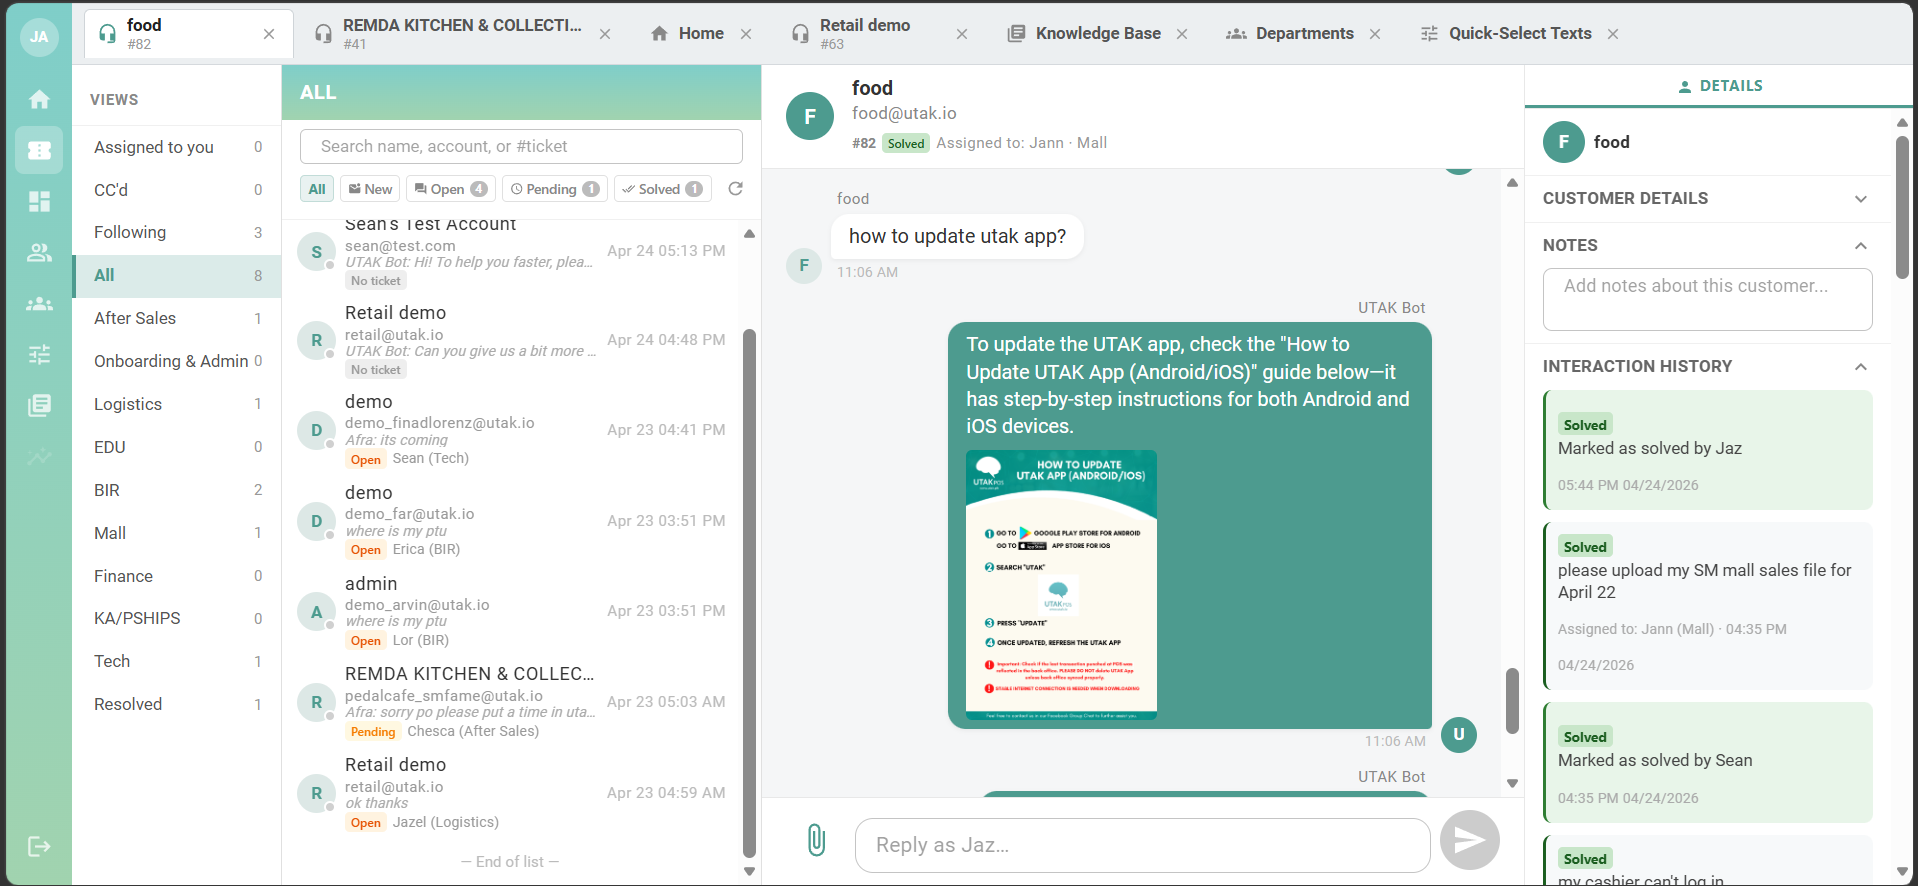Screen dimensions: 1918x886
Task: Click the chat messages scrollbar thumb
Action: 1512,701
